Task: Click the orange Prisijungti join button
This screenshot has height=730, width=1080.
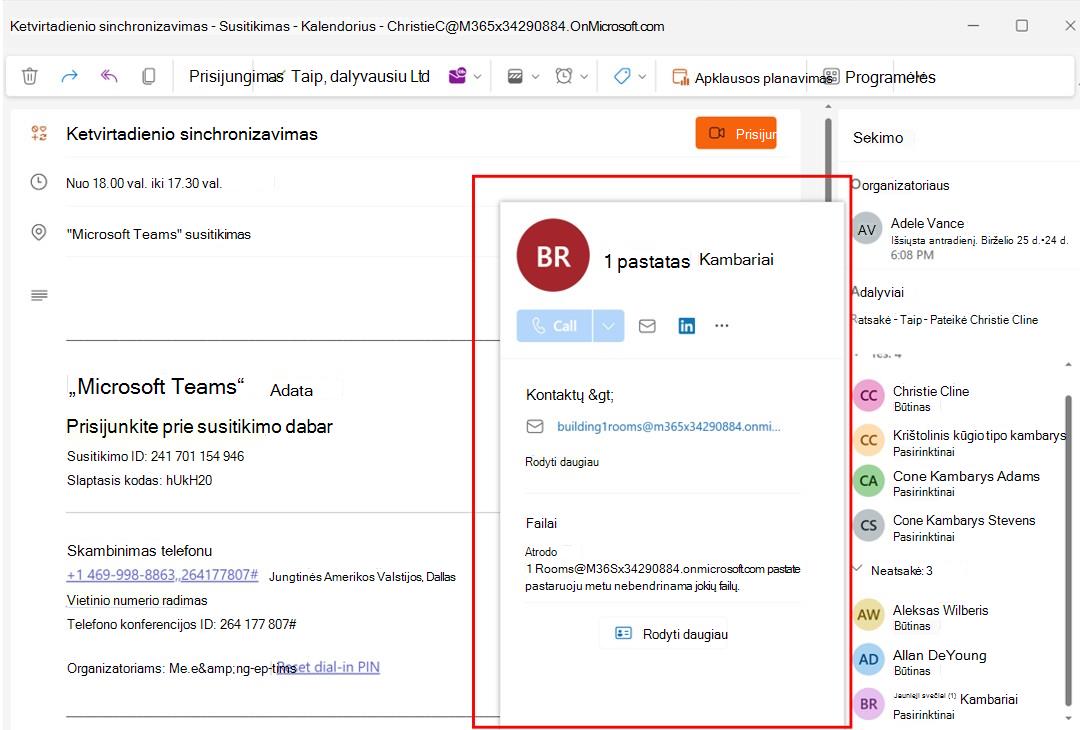Action: pos(736,133)
